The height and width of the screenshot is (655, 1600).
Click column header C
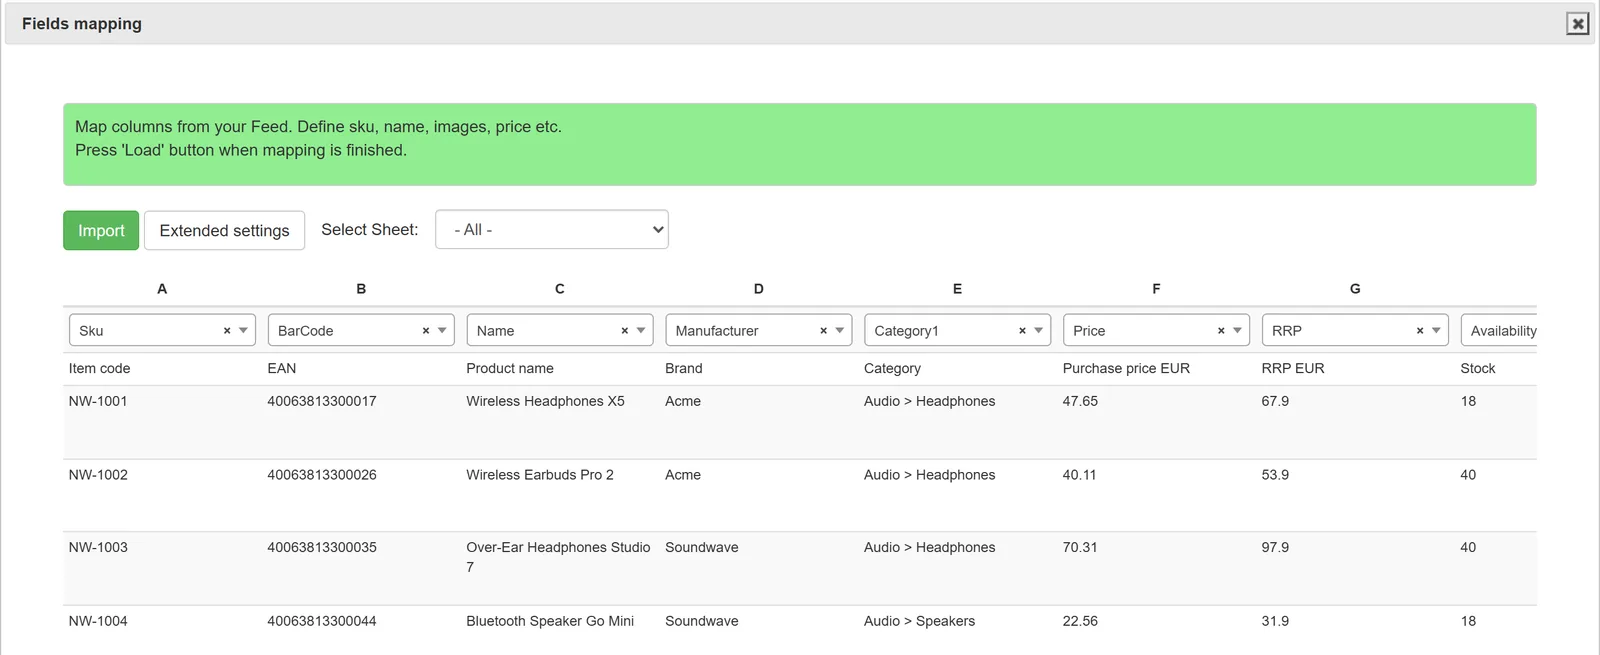[x=560, y=289]
